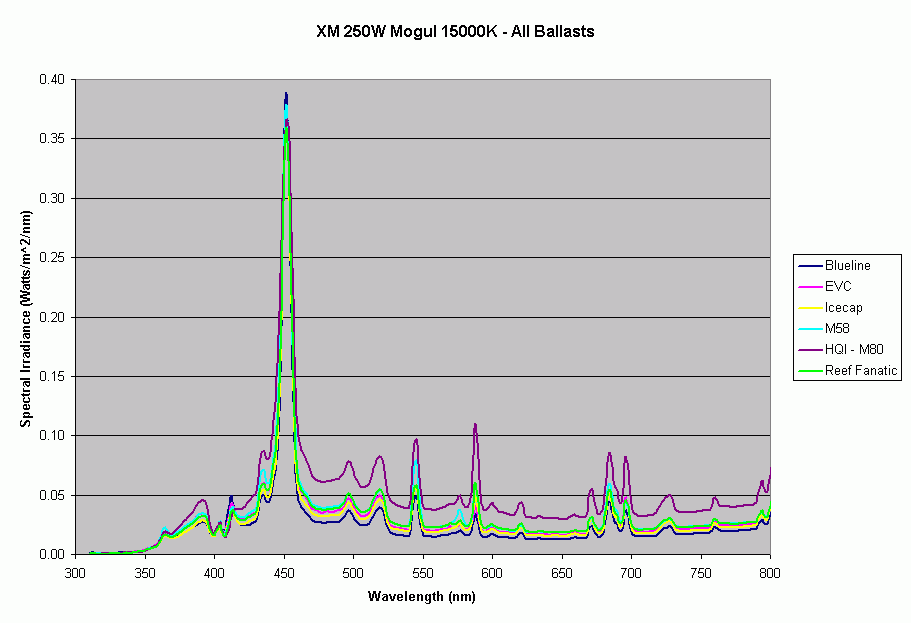The height and width of the screenshot is (623, 911).
Task: Click the HQI - M80 legend label
Action: (x=854, y=349)
